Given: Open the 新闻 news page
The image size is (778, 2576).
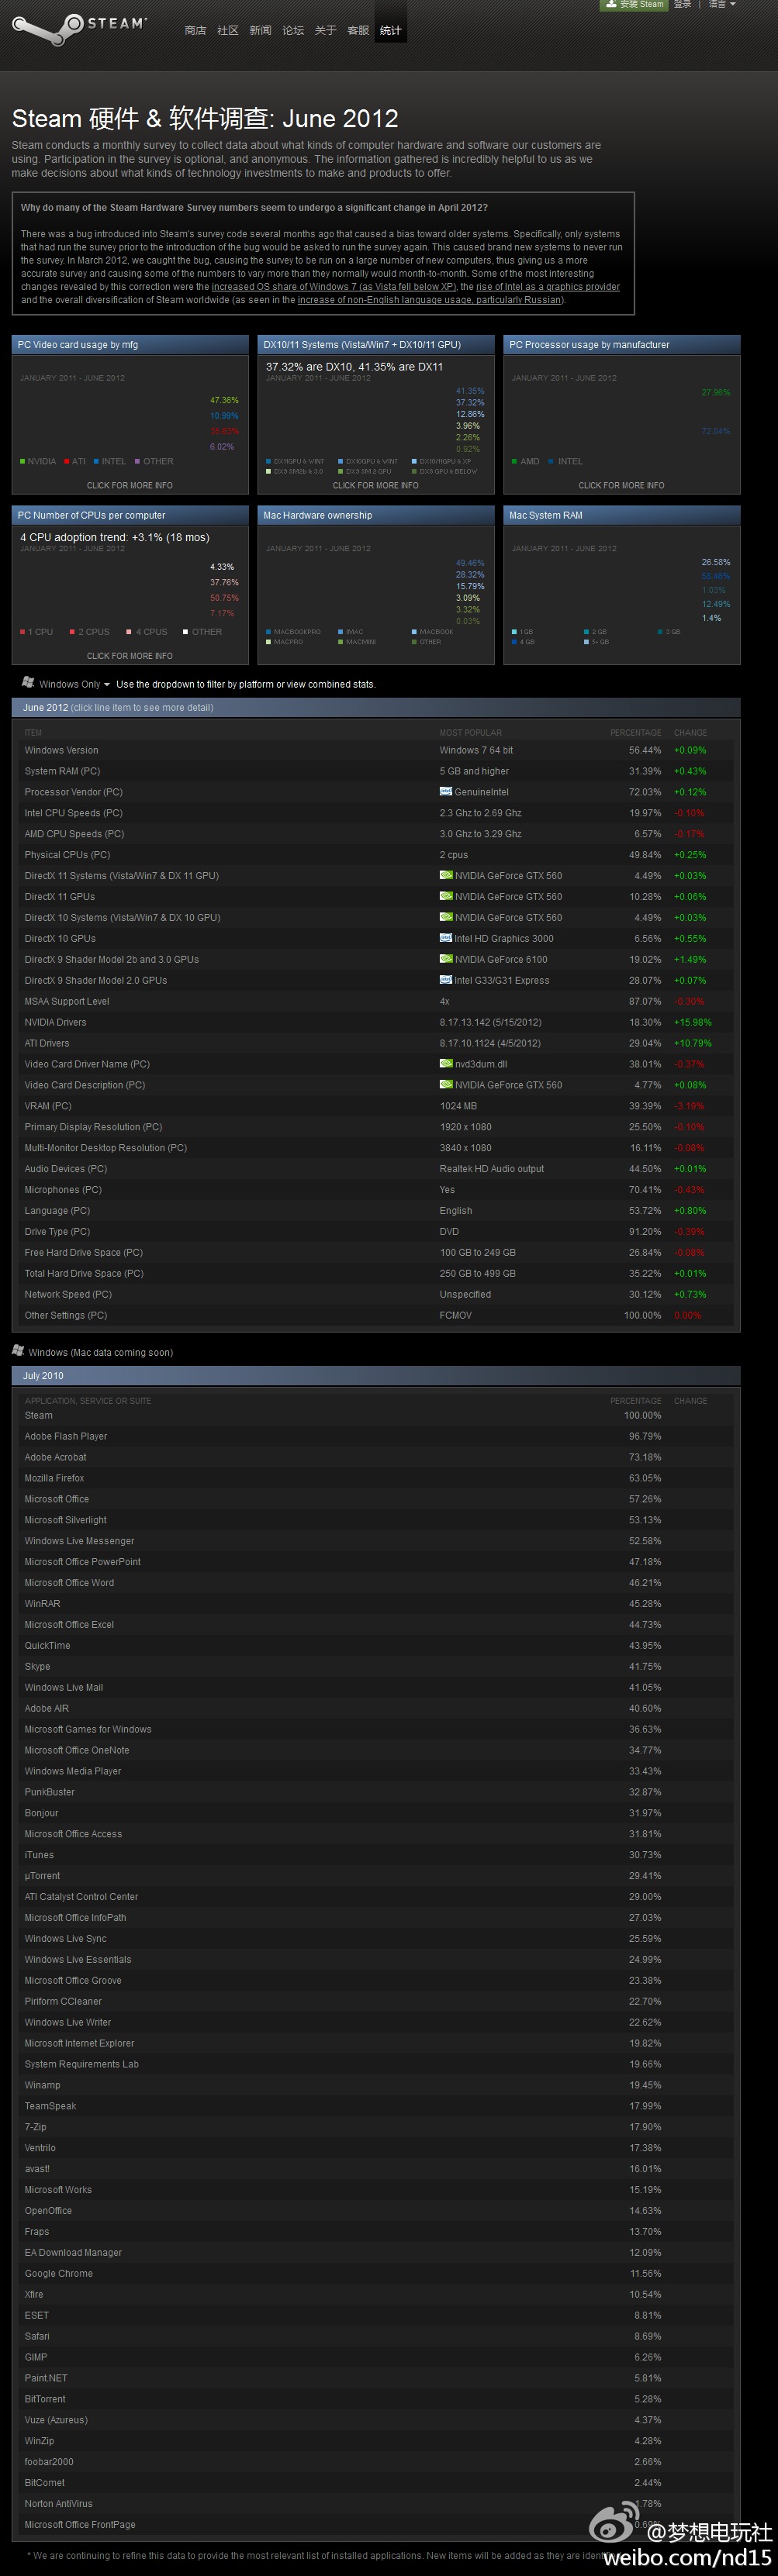Looking at the screenshot, I should click(260, 31).
